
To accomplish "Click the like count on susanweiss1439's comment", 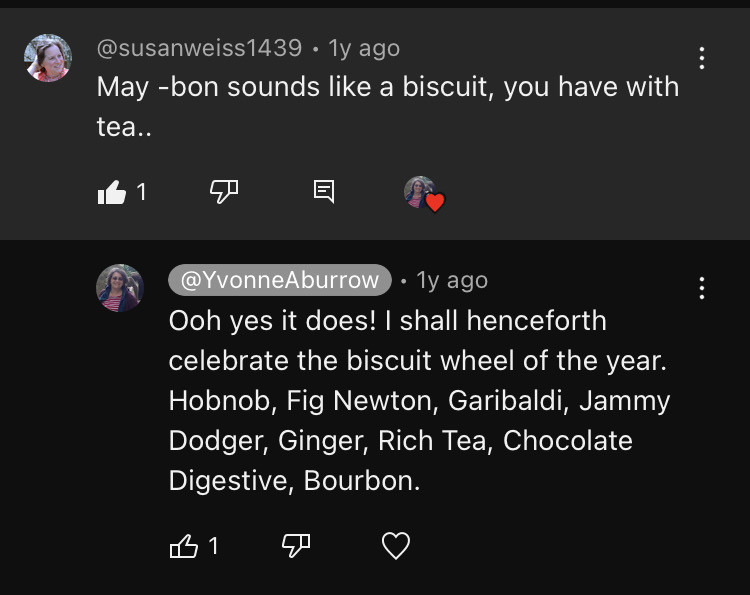I will (141, 191).
